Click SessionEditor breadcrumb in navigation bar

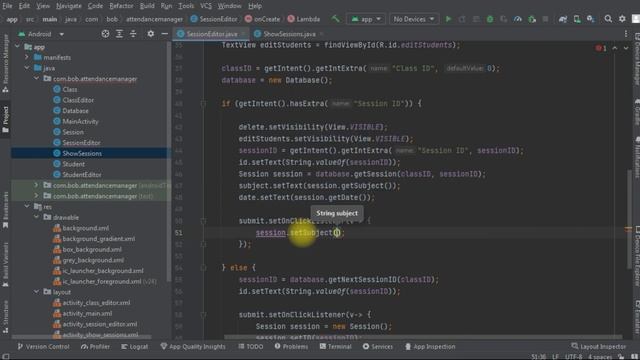tap(214, 19)
